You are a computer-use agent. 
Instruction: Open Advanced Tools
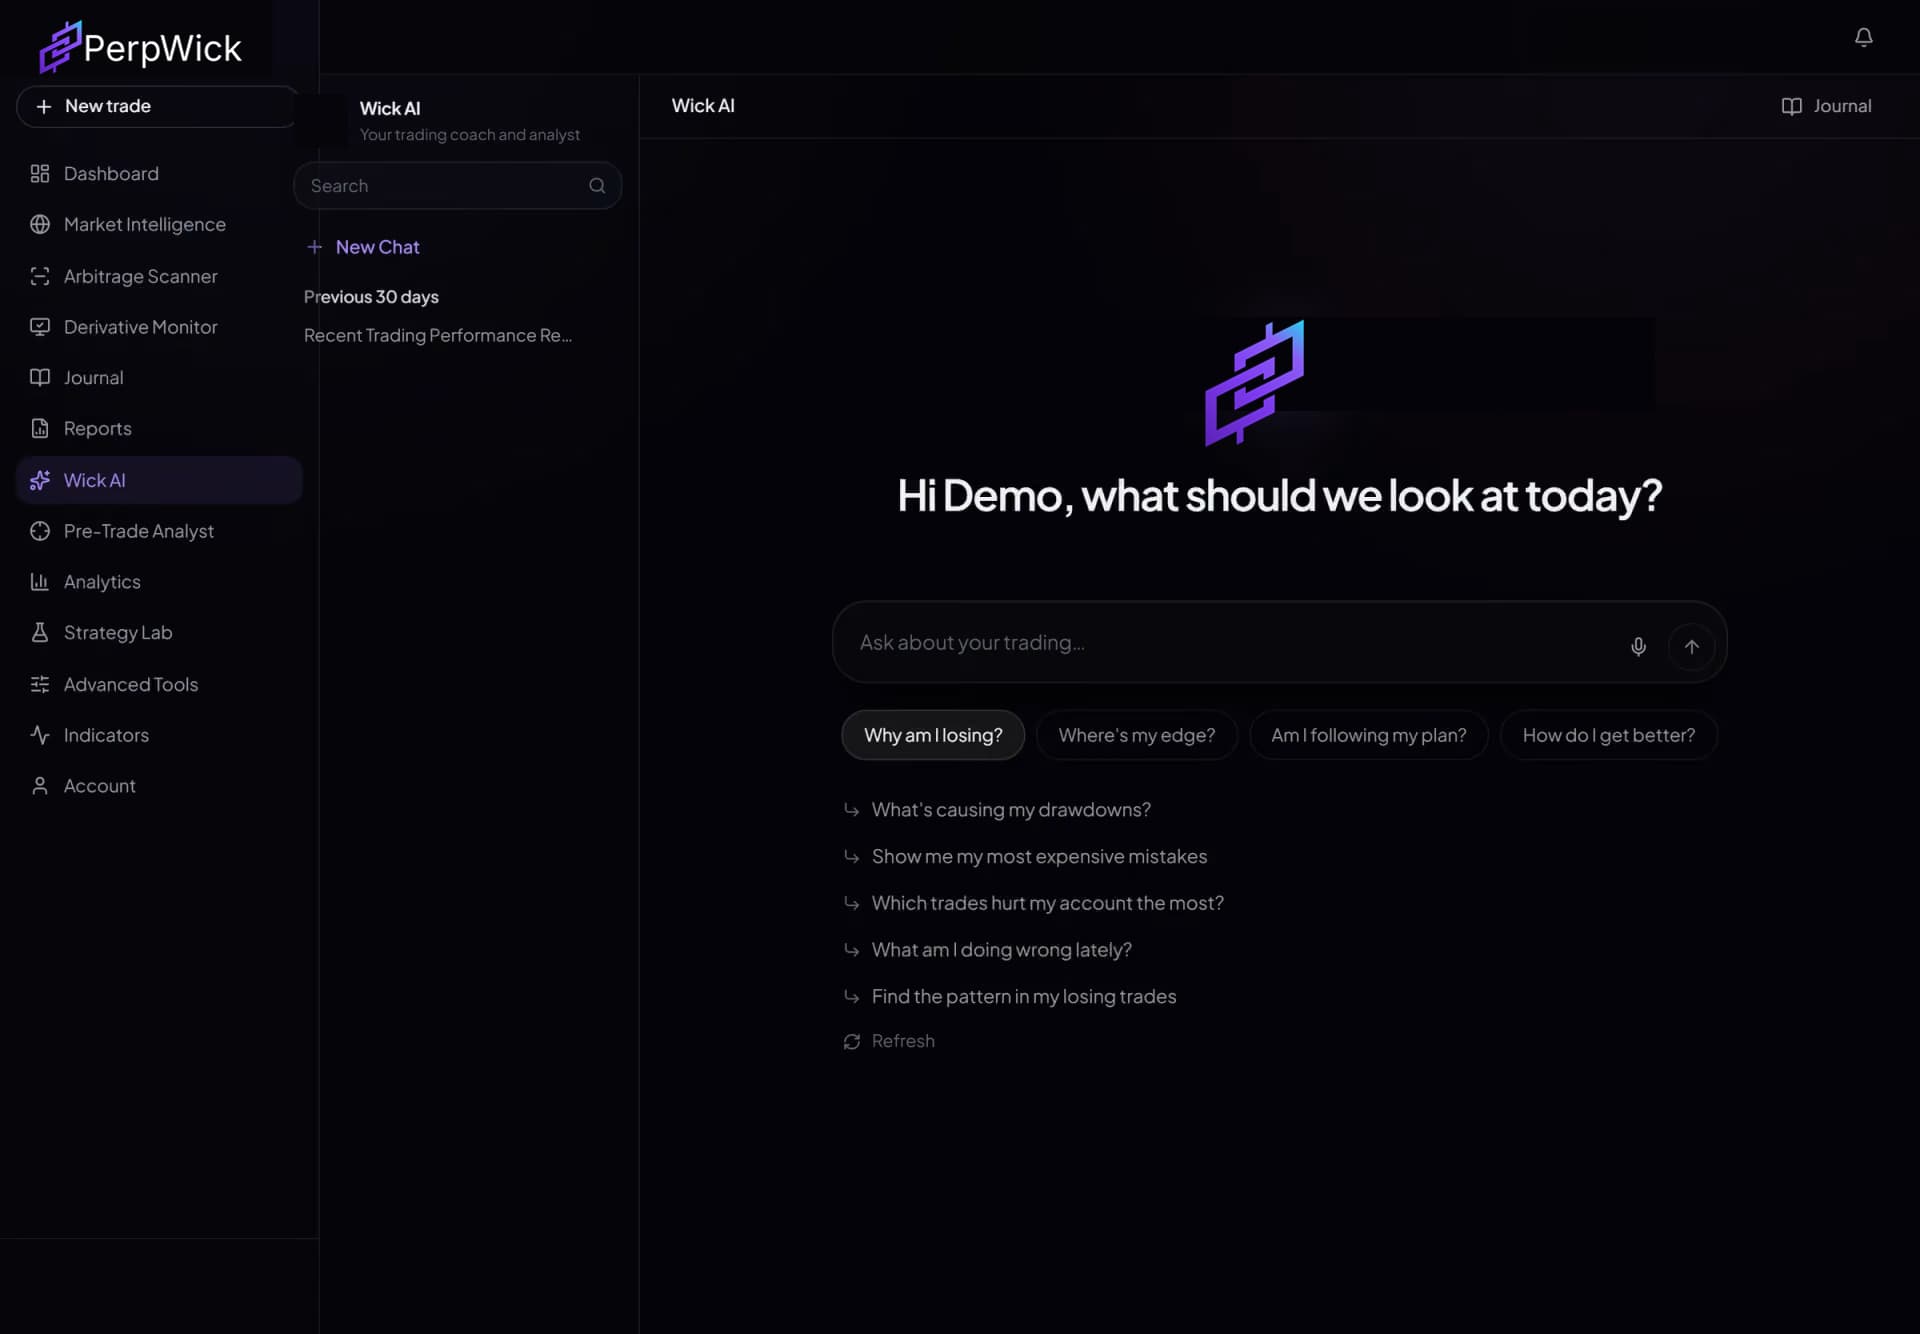(159, 684)
